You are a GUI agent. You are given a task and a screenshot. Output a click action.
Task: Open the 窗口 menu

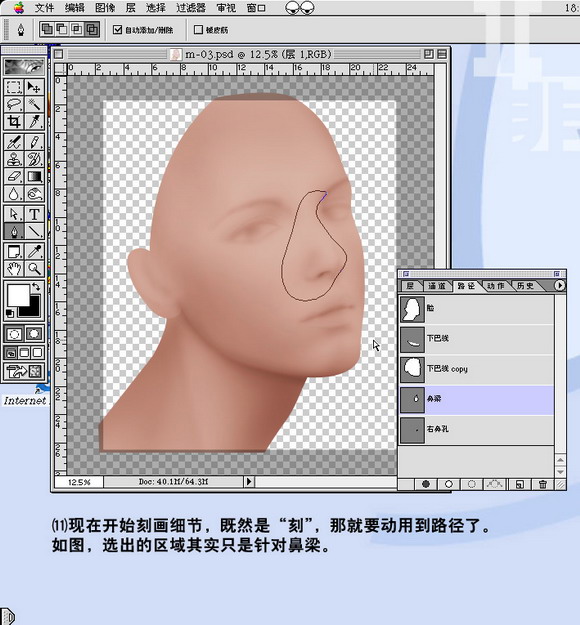point(256,8)
